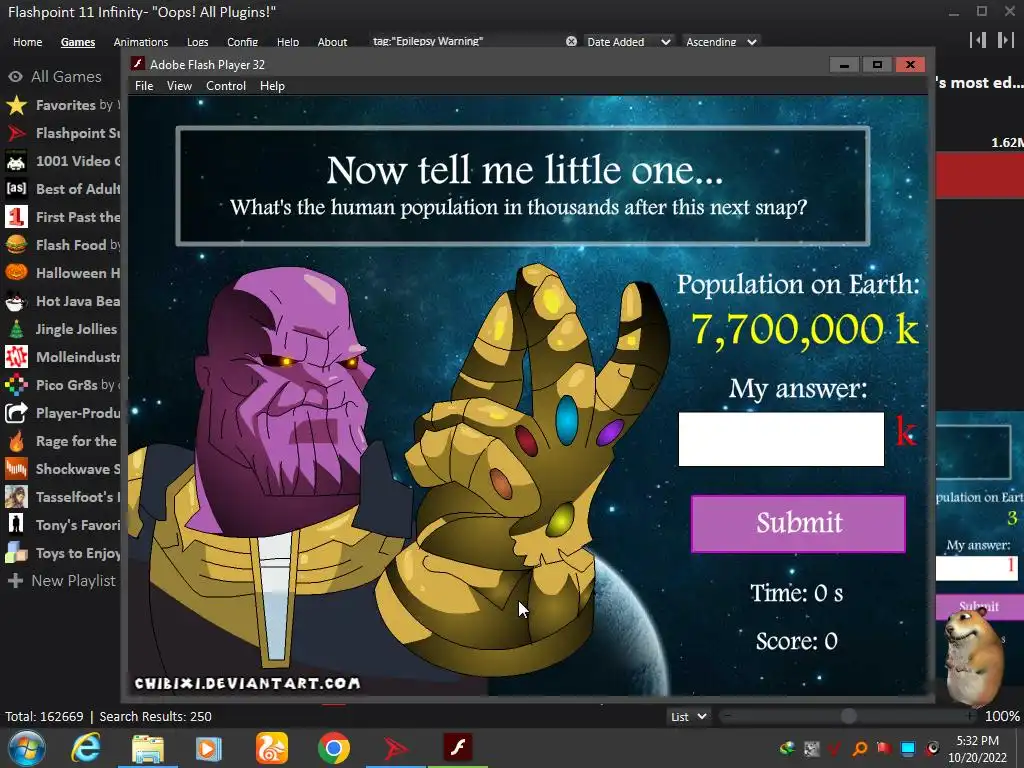Screen dimensions: 1024x768
Task: Open the orange media player taskbar icon
Action: [208, 748]
